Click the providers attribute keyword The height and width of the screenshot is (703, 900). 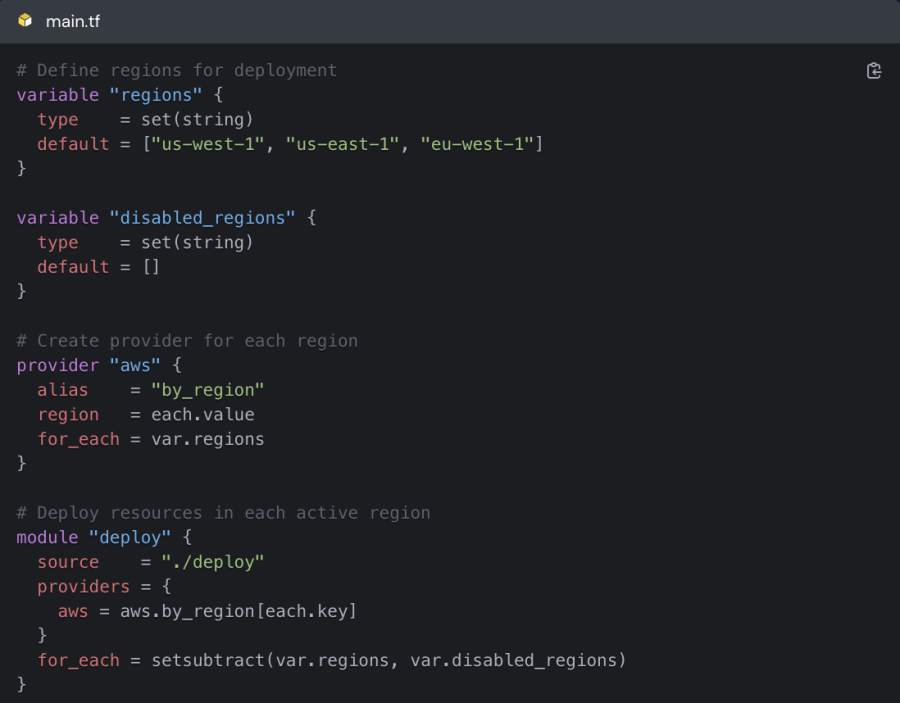click(x=84, y=587)
